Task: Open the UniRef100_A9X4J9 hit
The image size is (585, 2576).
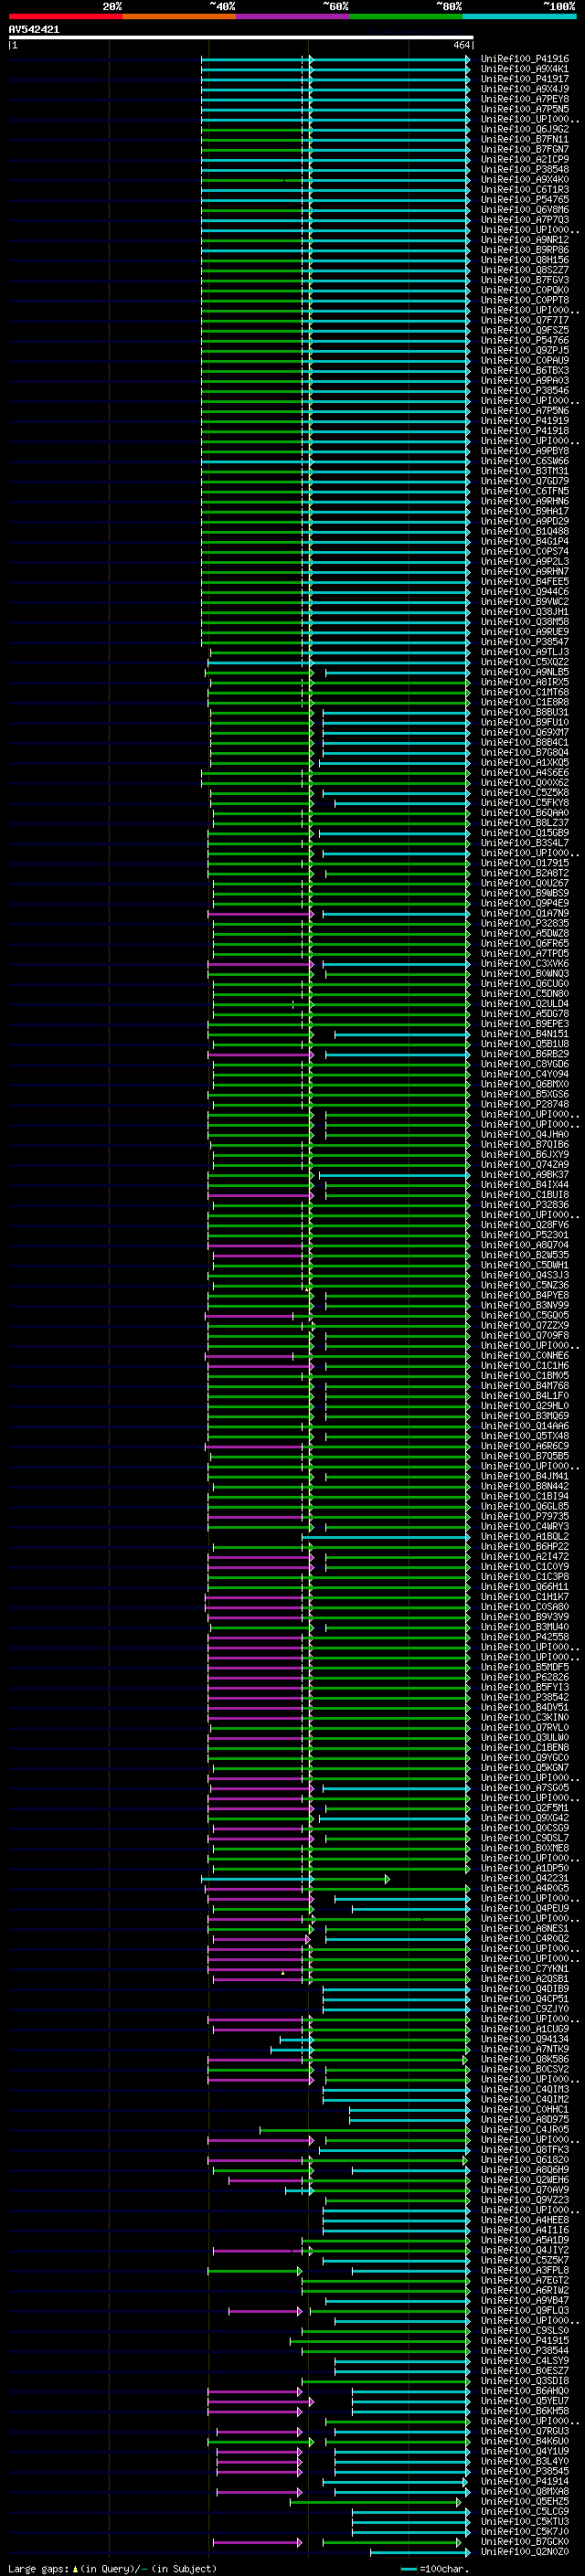Action: [x=525, y=89]
